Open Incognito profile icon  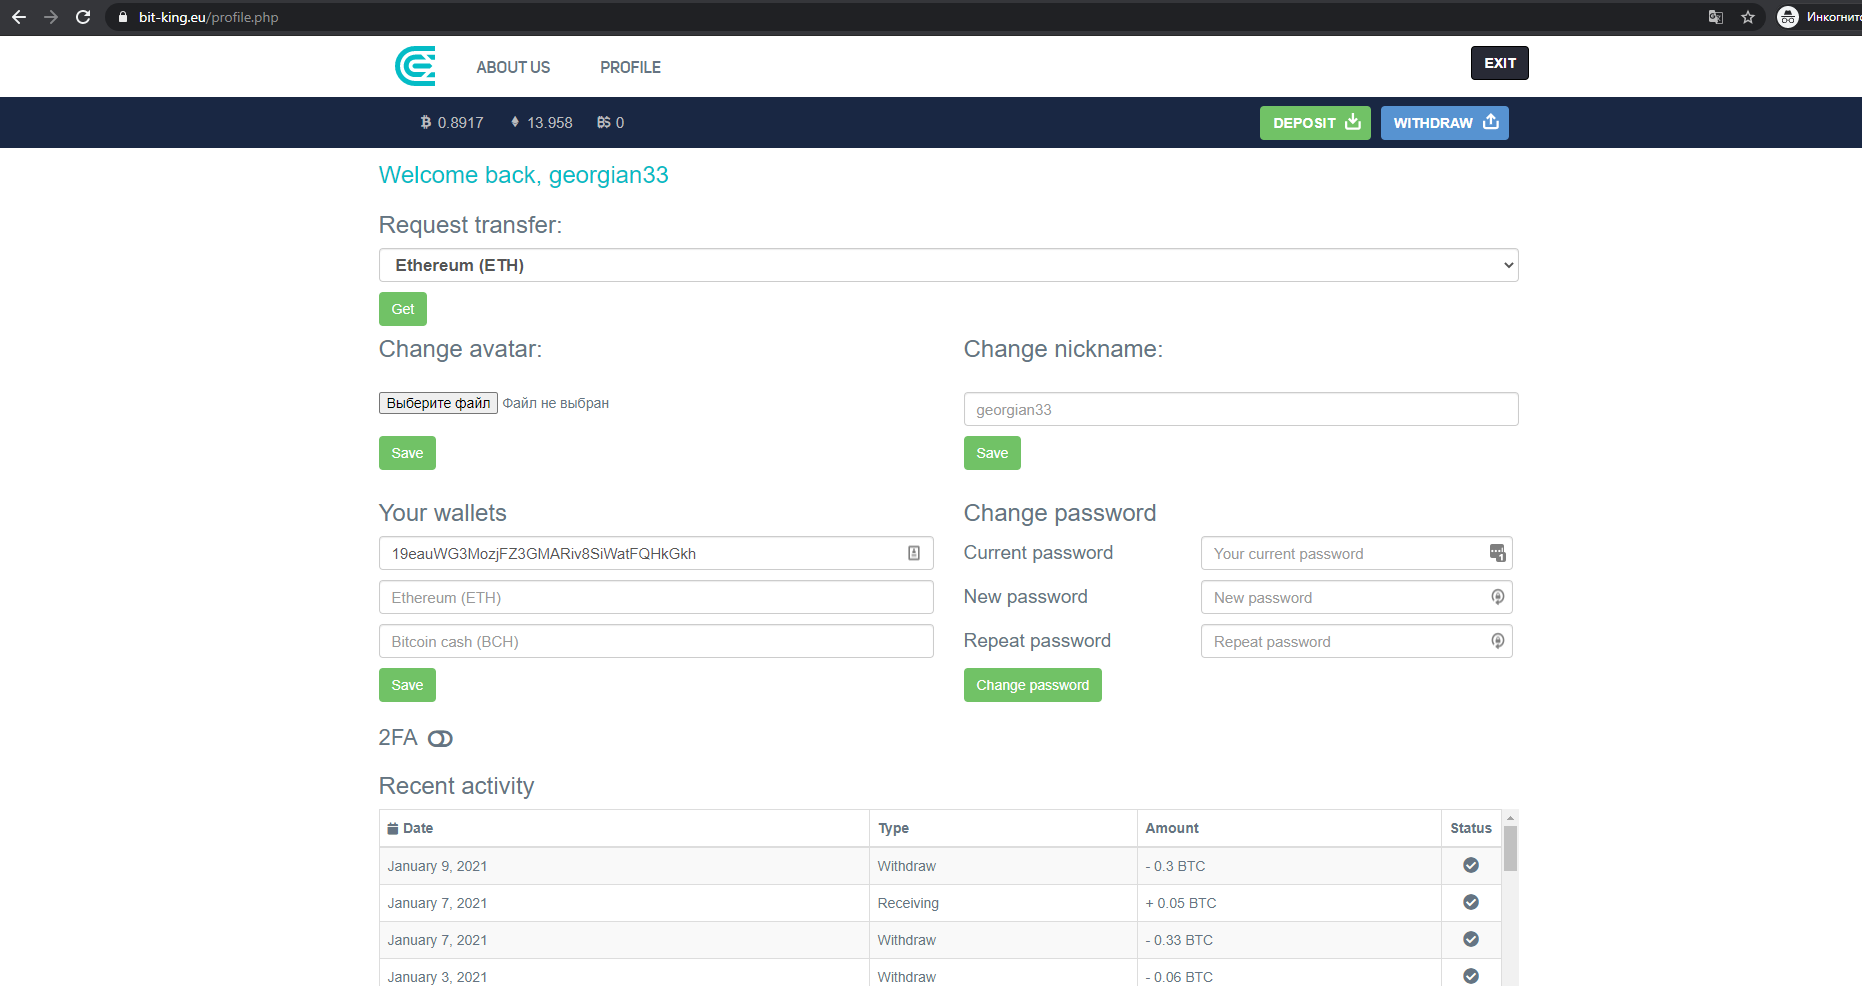tap(1788, 17)
